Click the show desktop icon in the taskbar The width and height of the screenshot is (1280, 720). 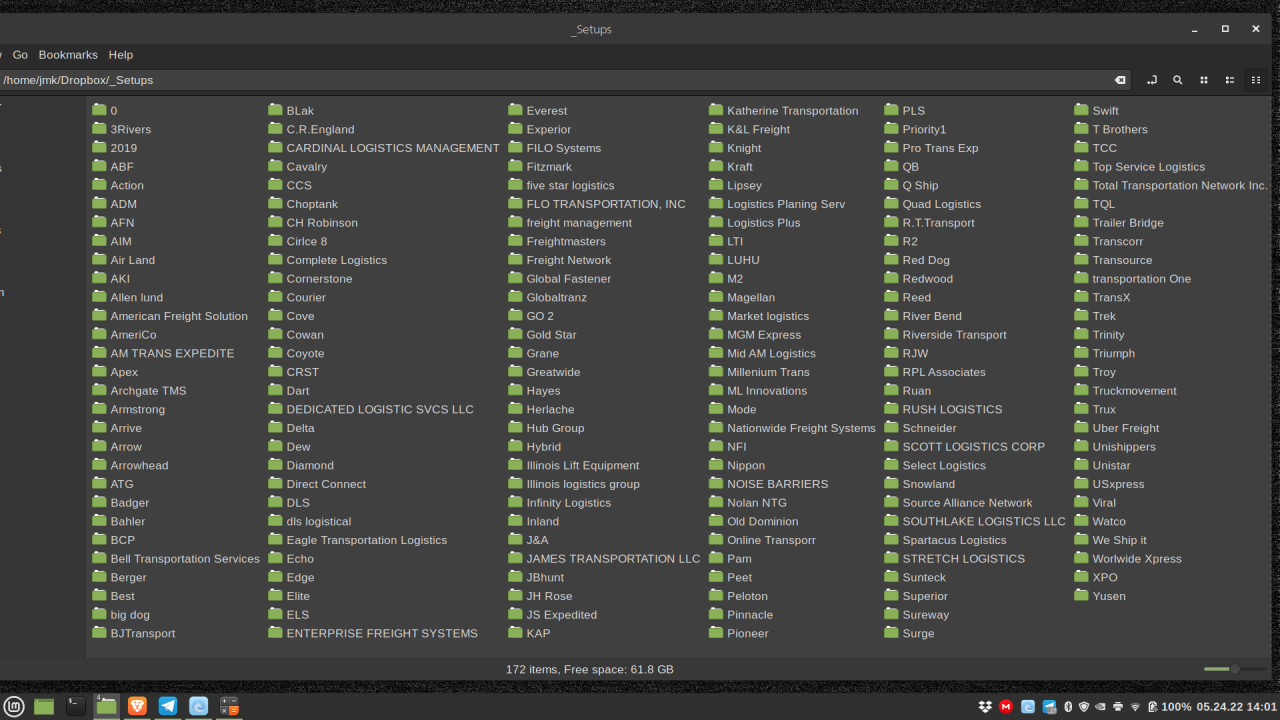[x=44, y=706]
